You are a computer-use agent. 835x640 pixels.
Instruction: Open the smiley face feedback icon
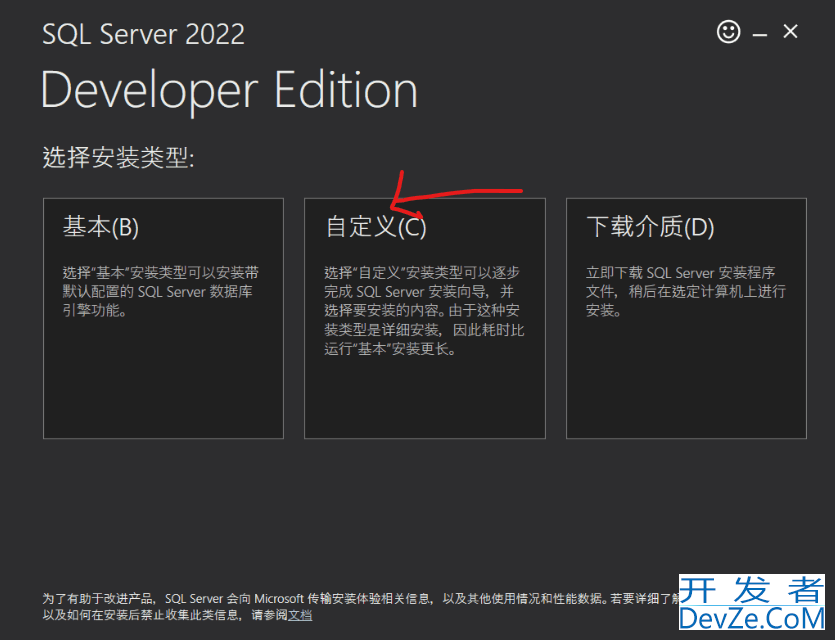coord(728,32)
